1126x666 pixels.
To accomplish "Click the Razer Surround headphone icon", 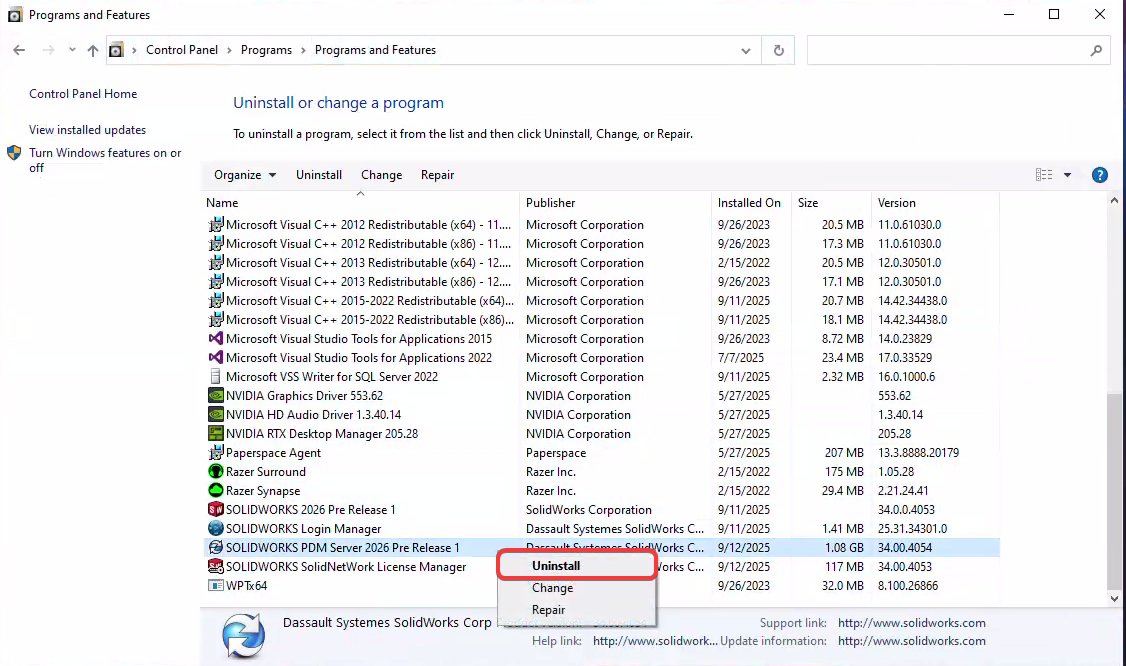I will tap(215, 471).
